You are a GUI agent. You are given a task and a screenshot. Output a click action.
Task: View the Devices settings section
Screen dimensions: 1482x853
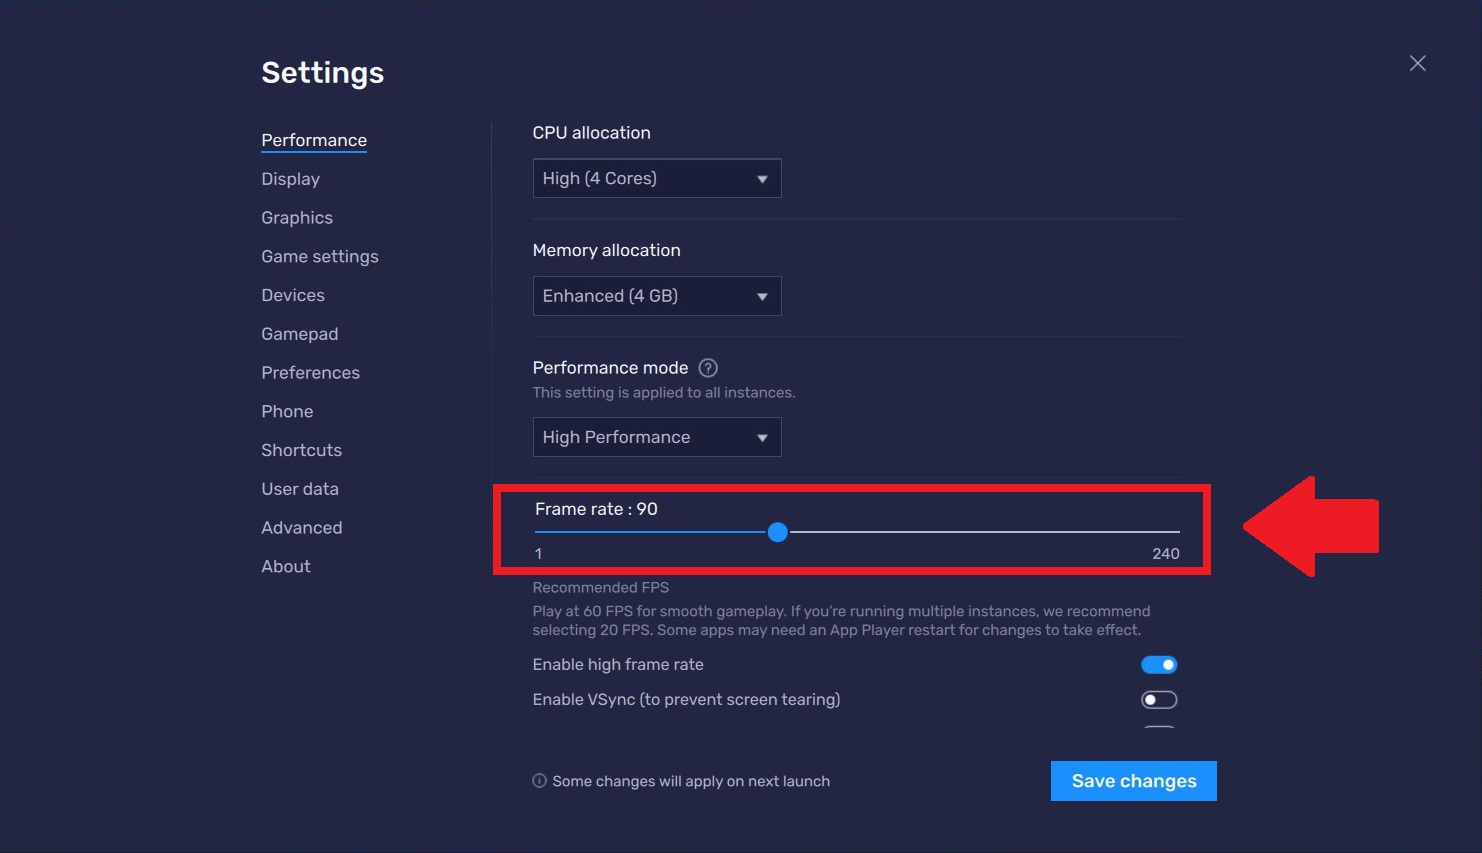[x=292, y=295]
